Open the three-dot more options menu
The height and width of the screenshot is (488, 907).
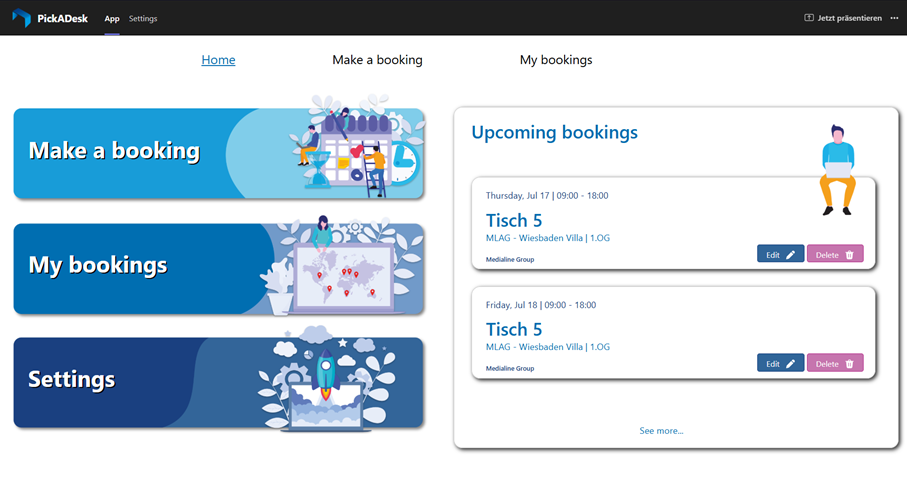[x=894, y=18]
